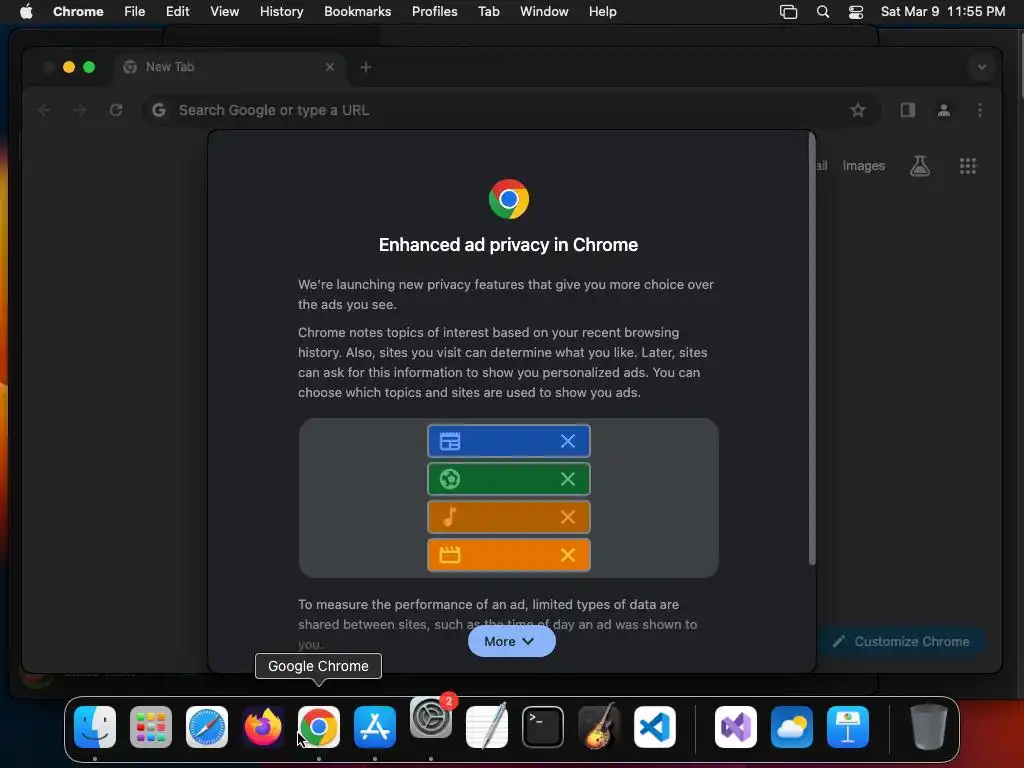Viewport: 1024px width, 768px height.
Task: Open System Settings in the Dock
Action: 431,718
